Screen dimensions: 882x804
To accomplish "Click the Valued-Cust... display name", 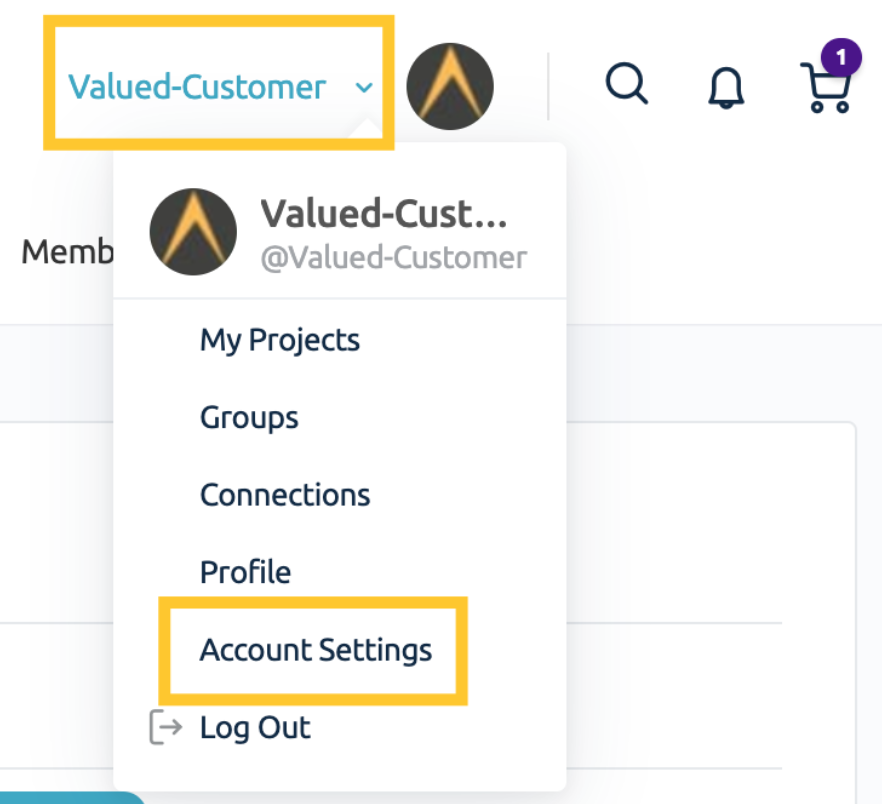I will [x=384, y=214].
